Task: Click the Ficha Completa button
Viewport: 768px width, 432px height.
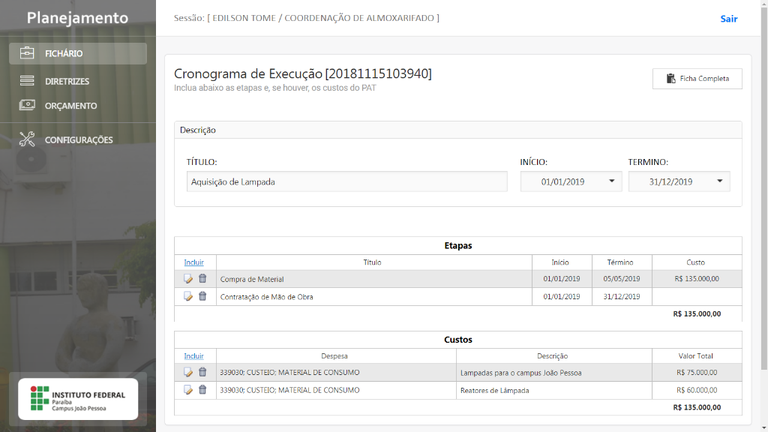Action: [697, 78]
